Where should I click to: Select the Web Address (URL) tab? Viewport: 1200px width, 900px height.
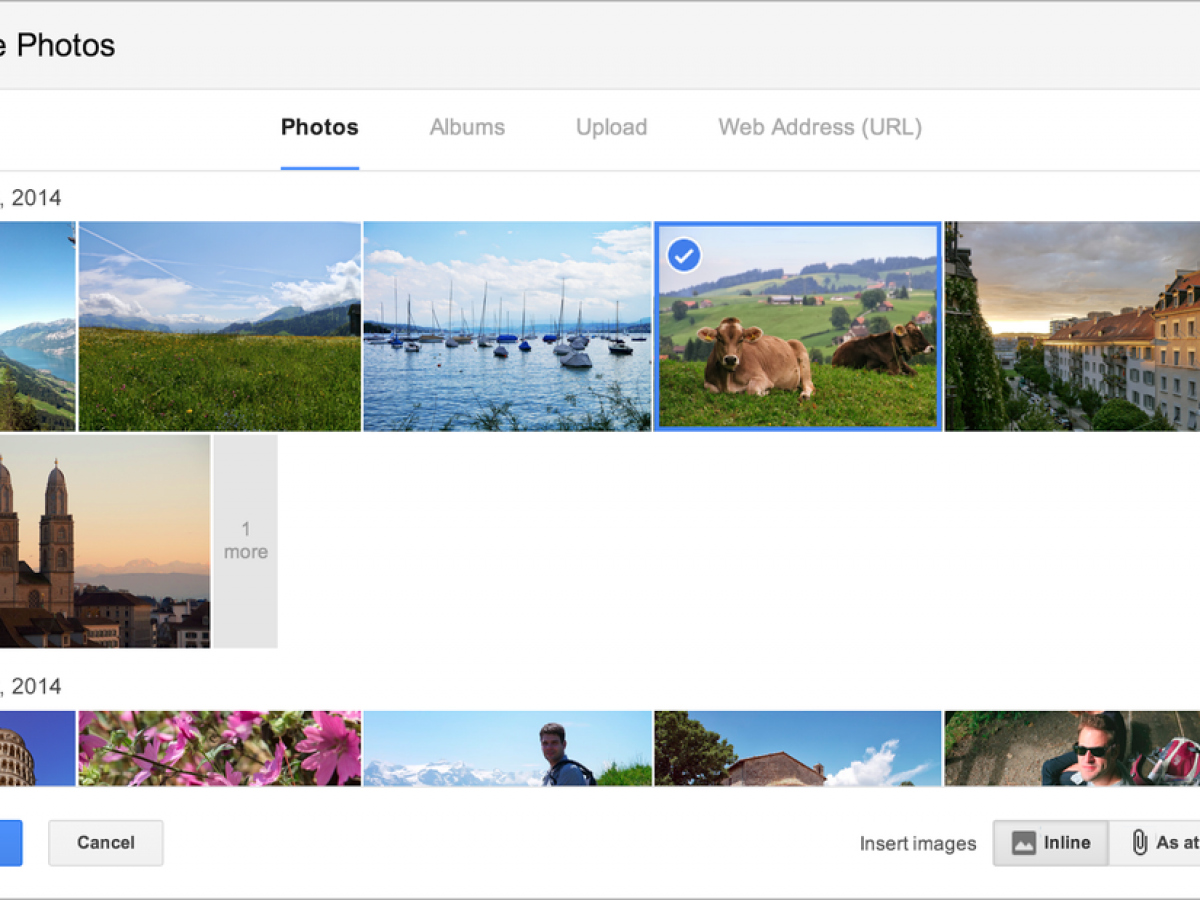819,128
